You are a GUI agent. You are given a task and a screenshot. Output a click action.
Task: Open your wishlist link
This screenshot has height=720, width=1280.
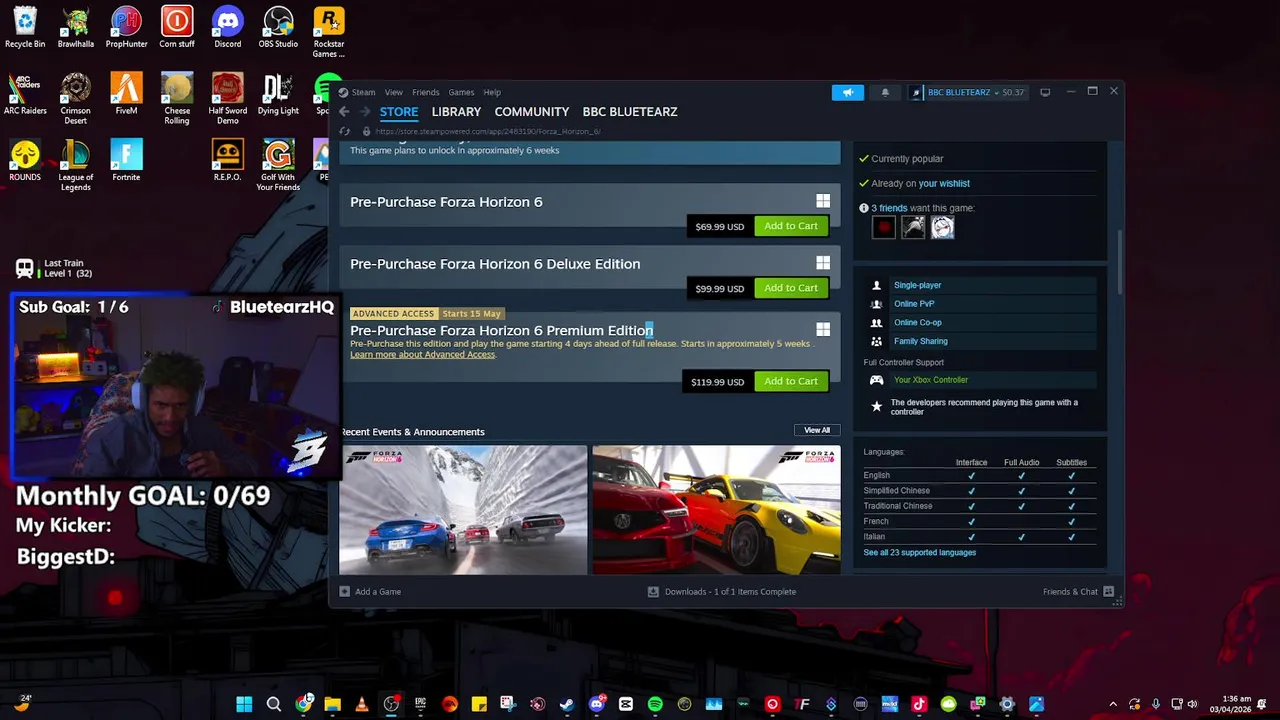click(944, 183)
